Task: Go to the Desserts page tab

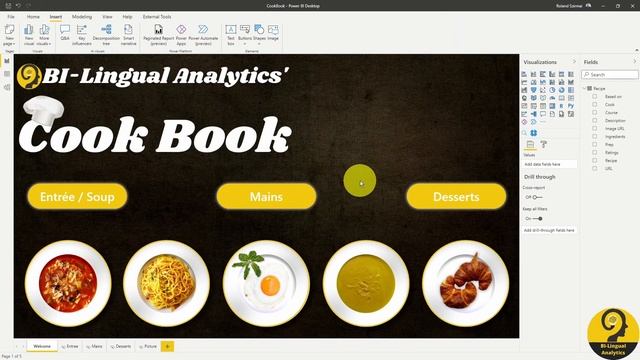Action: pos(121,346)
